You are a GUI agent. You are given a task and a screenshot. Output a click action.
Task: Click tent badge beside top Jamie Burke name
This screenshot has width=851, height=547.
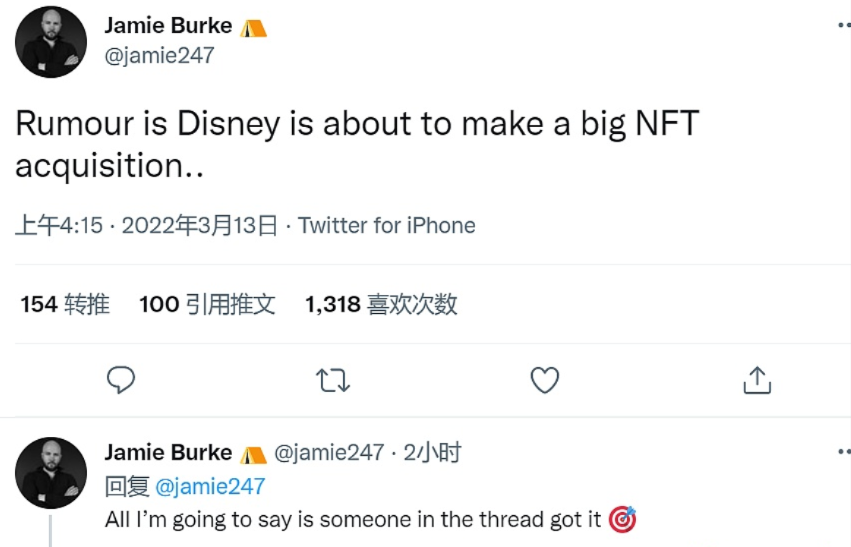click(x=253, y=27)
